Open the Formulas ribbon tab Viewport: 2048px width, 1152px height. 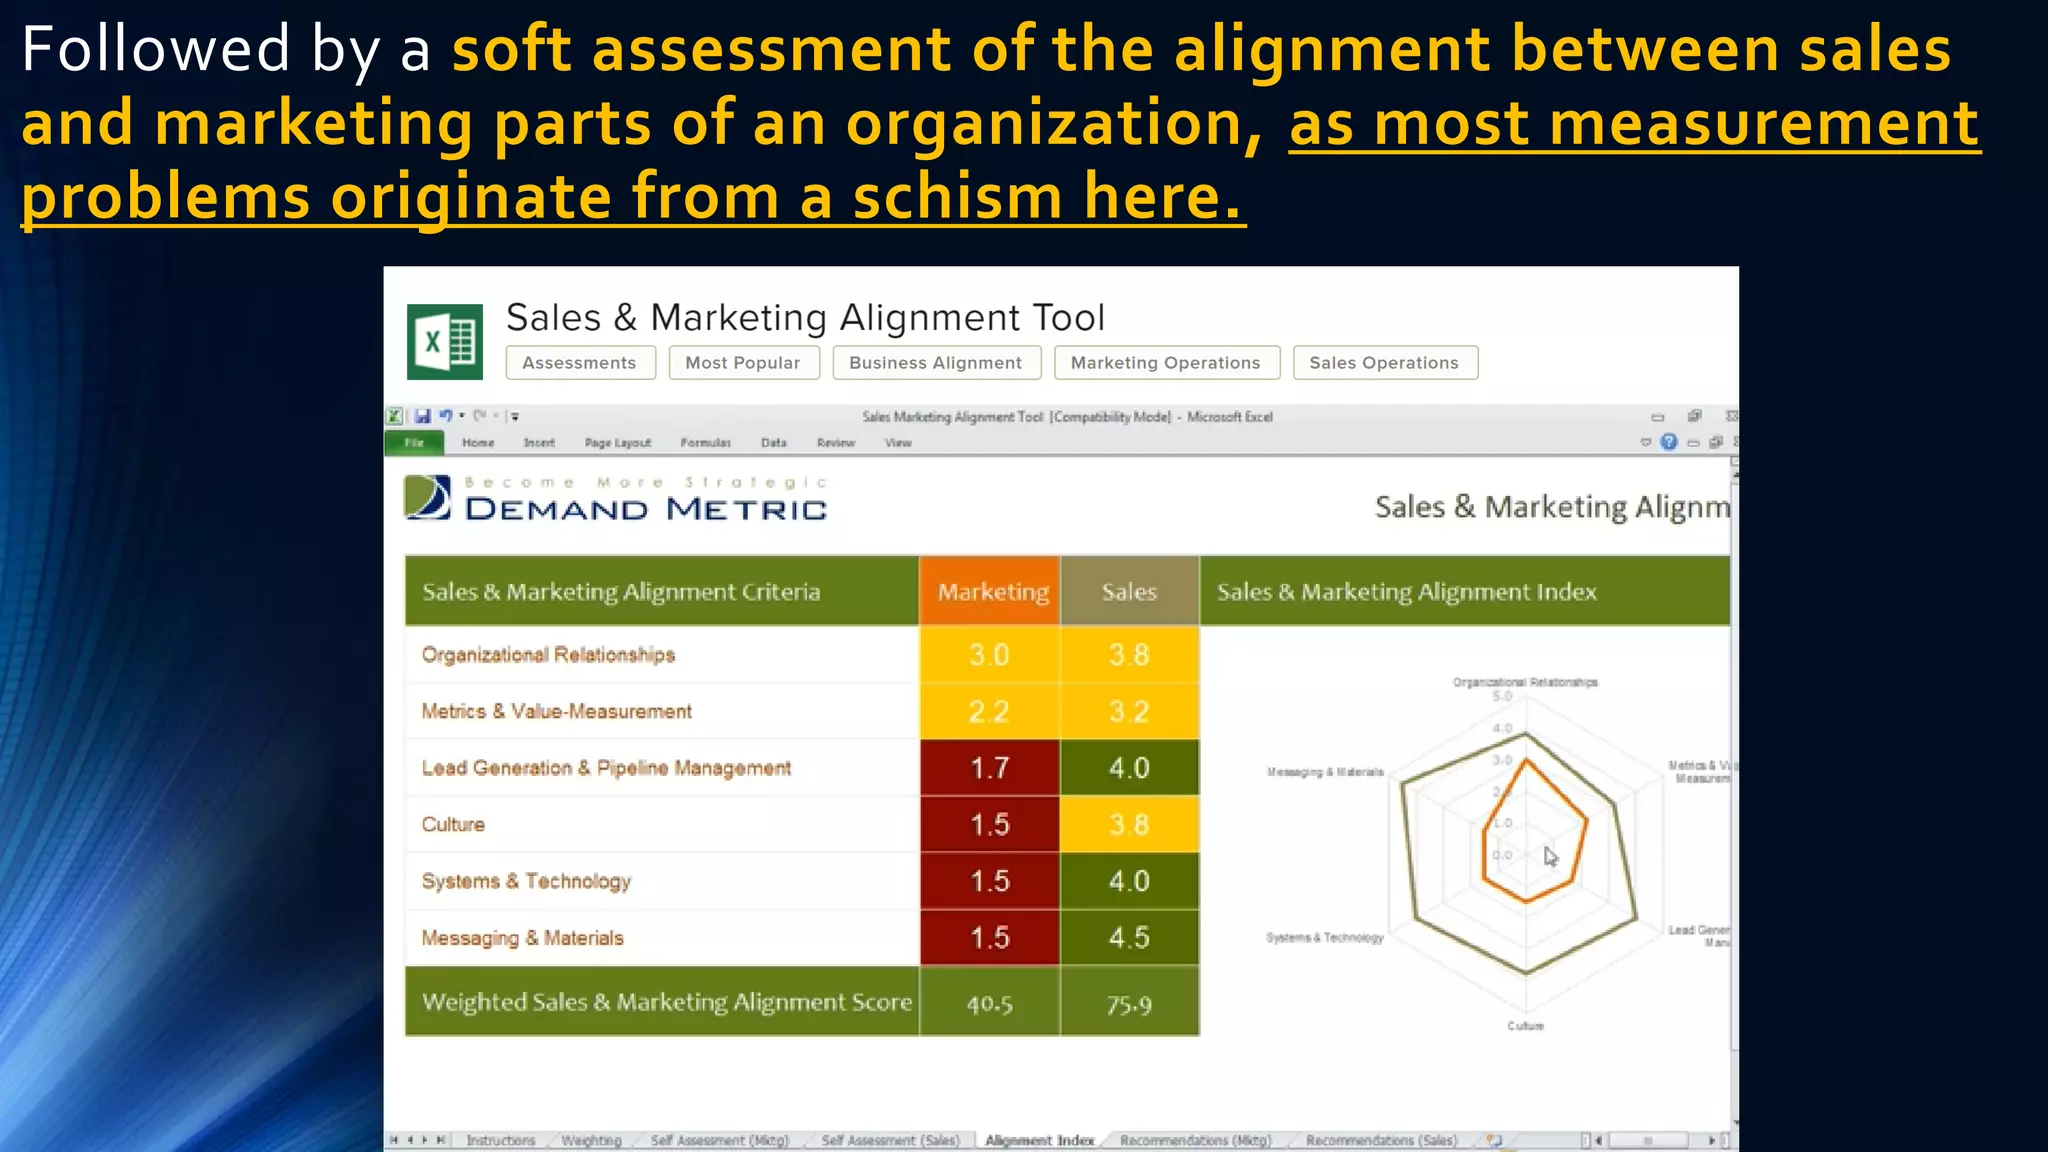click(x=705, y=443)
